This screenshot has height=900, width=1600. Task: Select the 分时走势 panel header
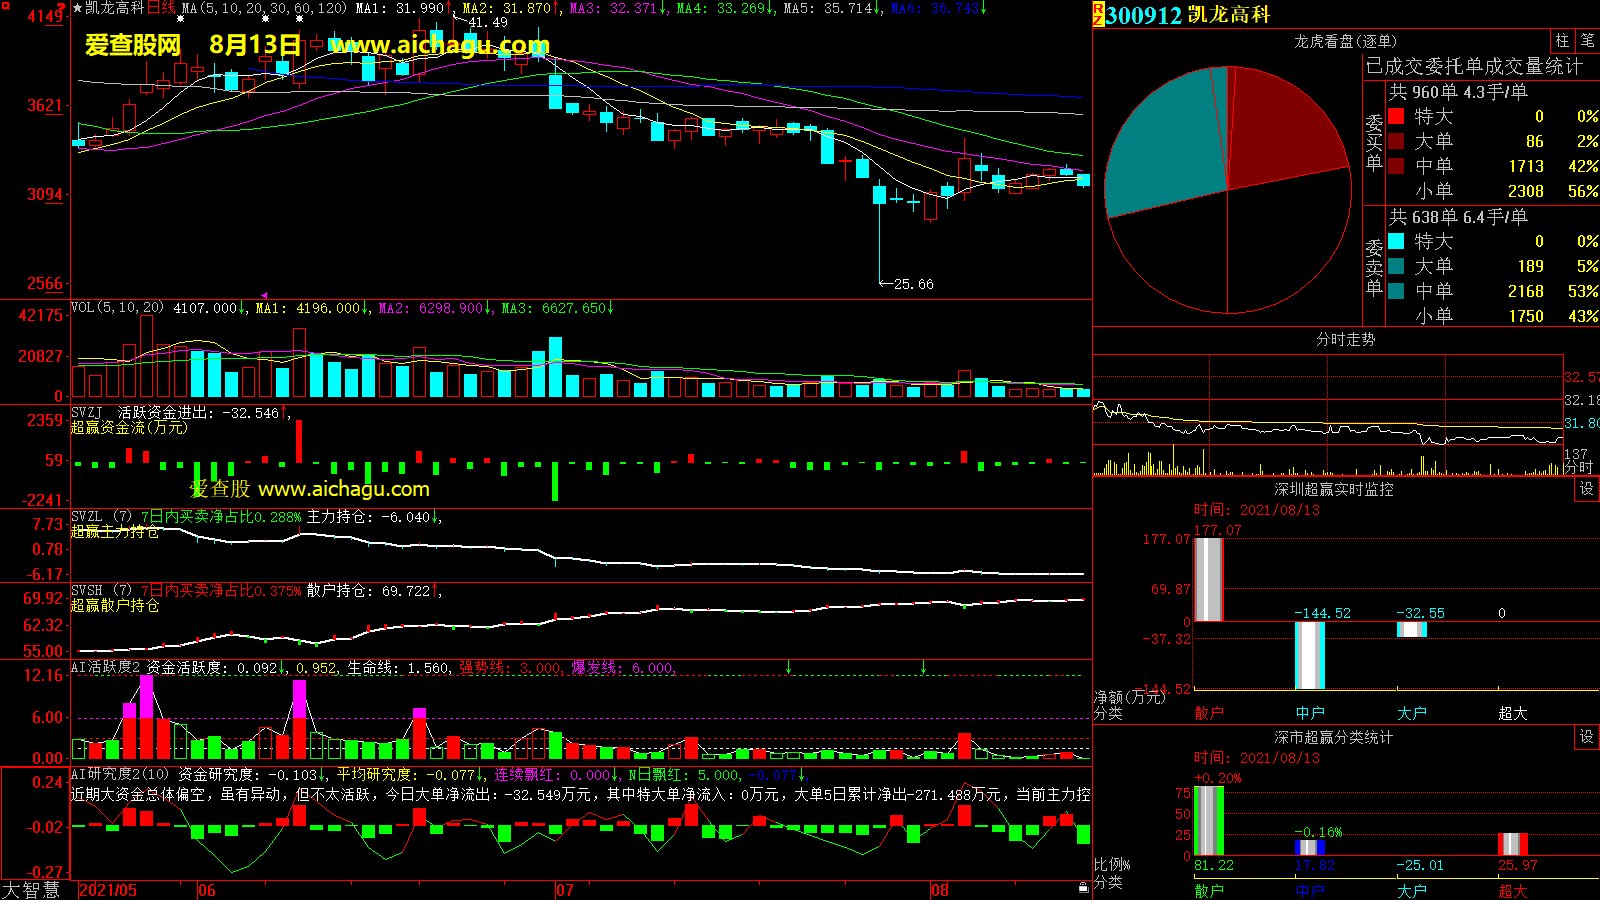[x=1345, y=340]
